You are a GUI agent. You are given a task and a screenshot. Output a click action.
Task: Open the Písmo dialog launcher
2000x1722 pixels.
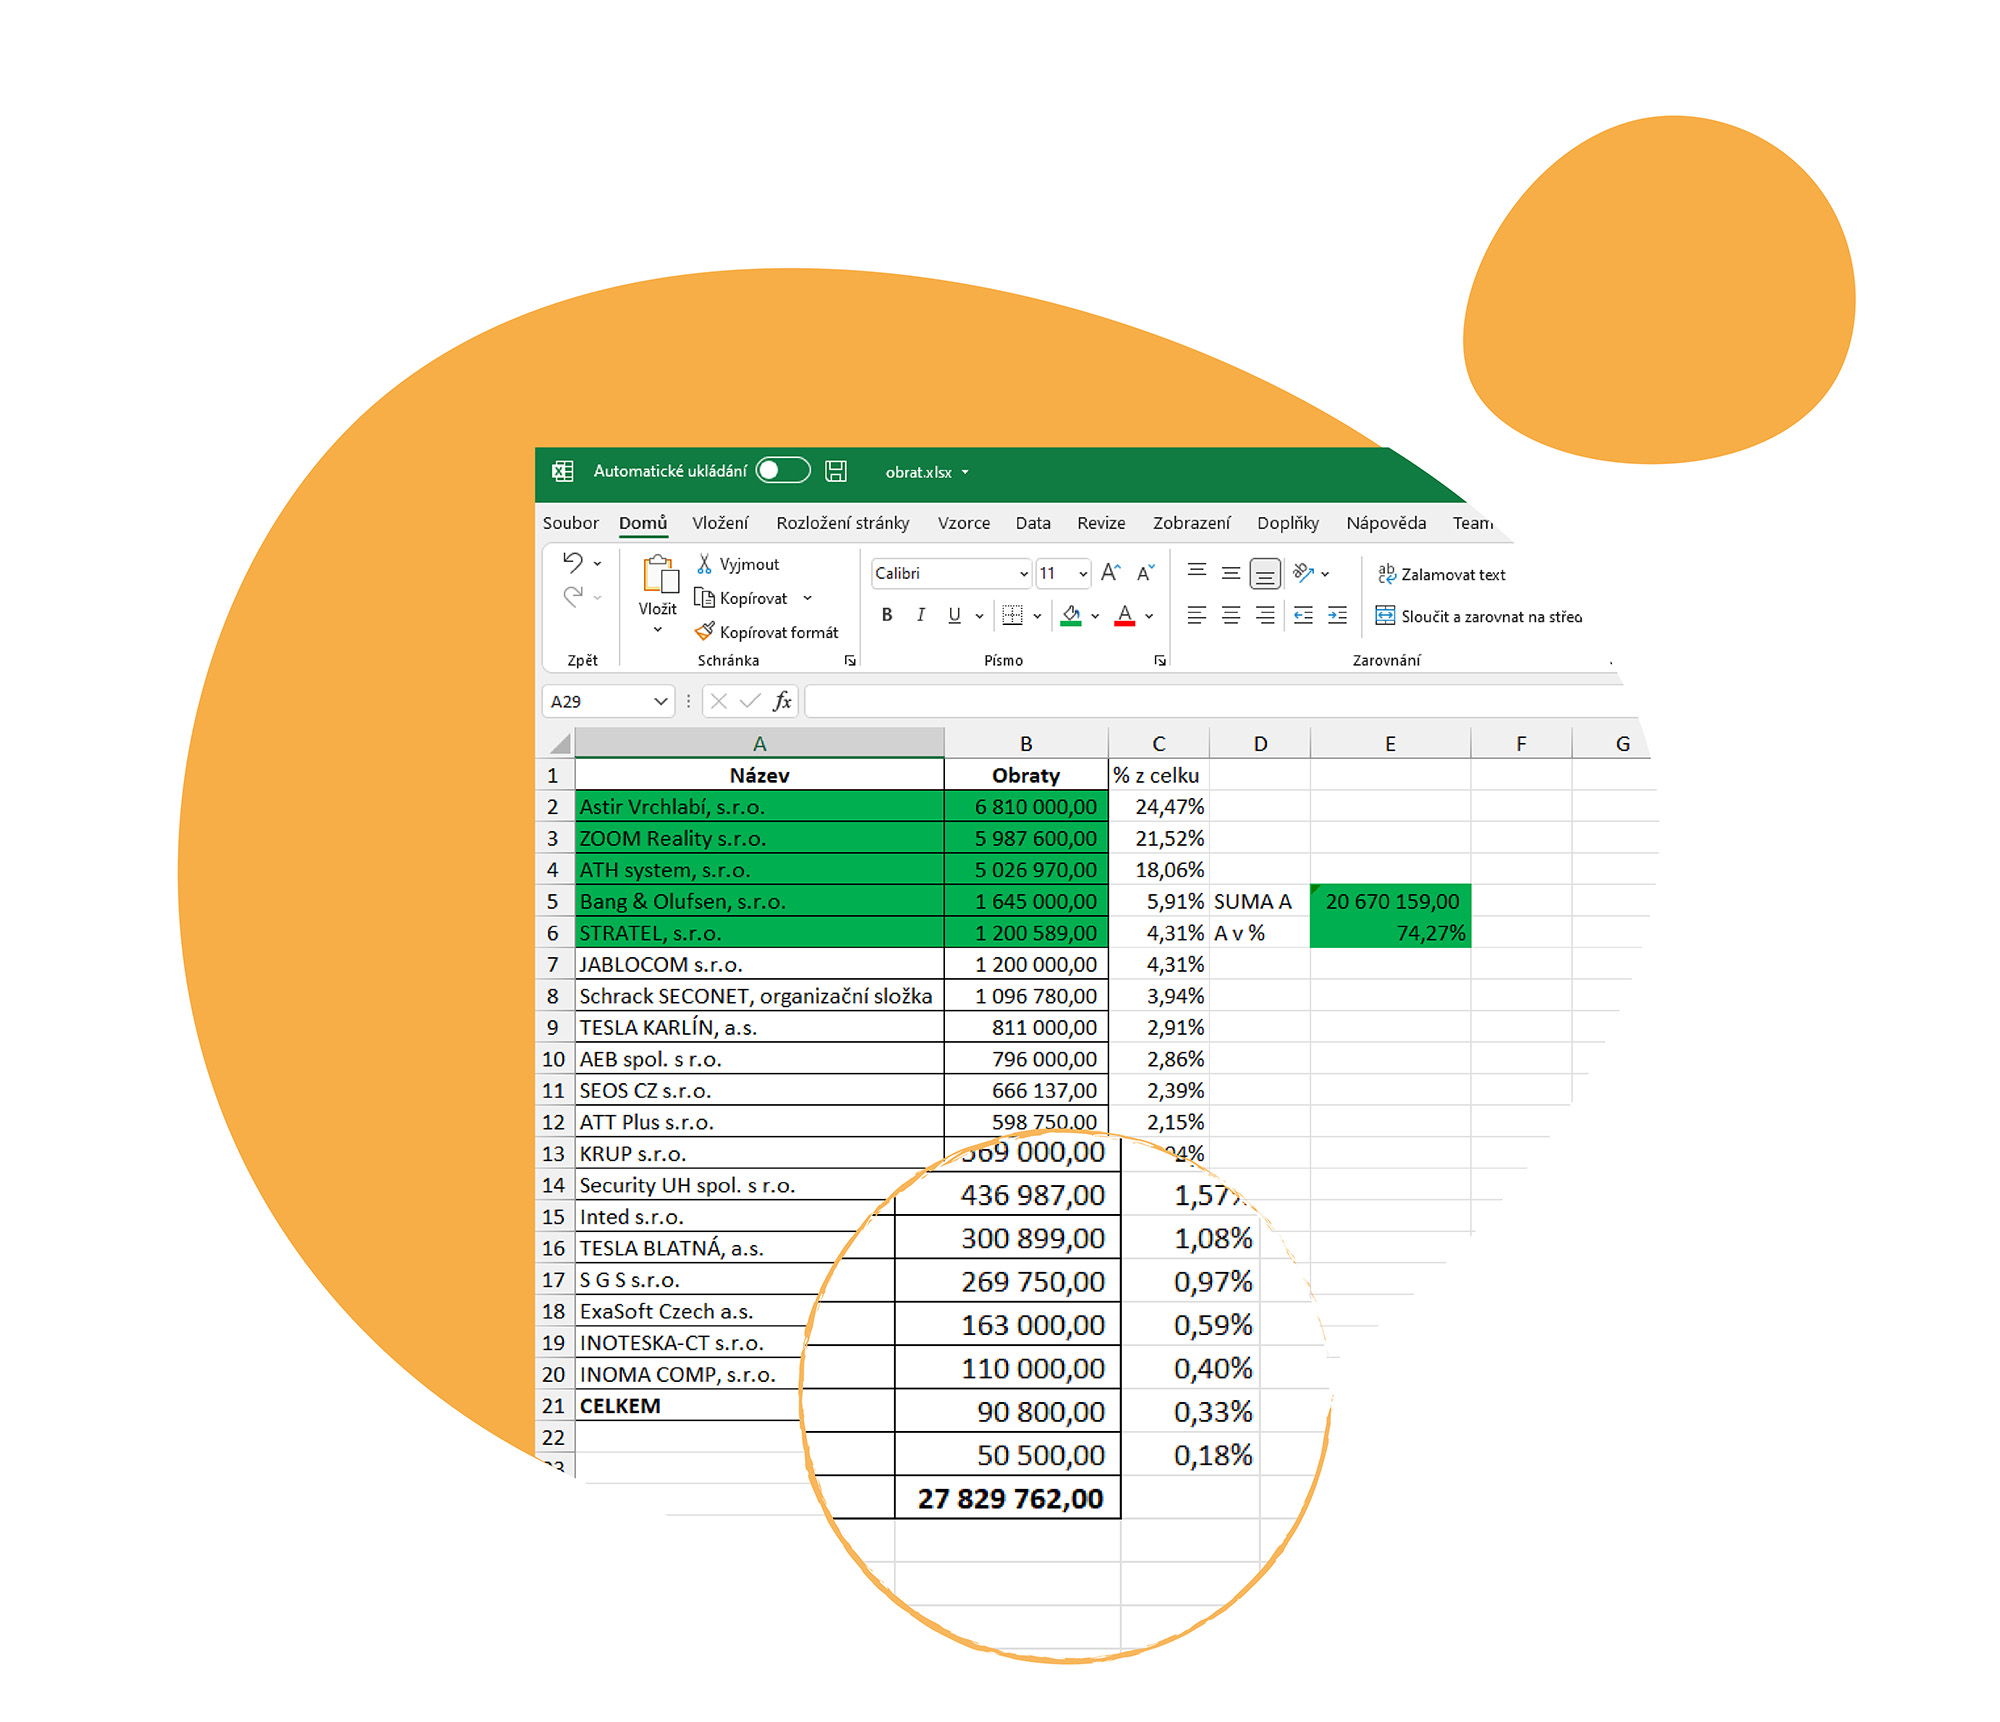(x=1160, y=661)
